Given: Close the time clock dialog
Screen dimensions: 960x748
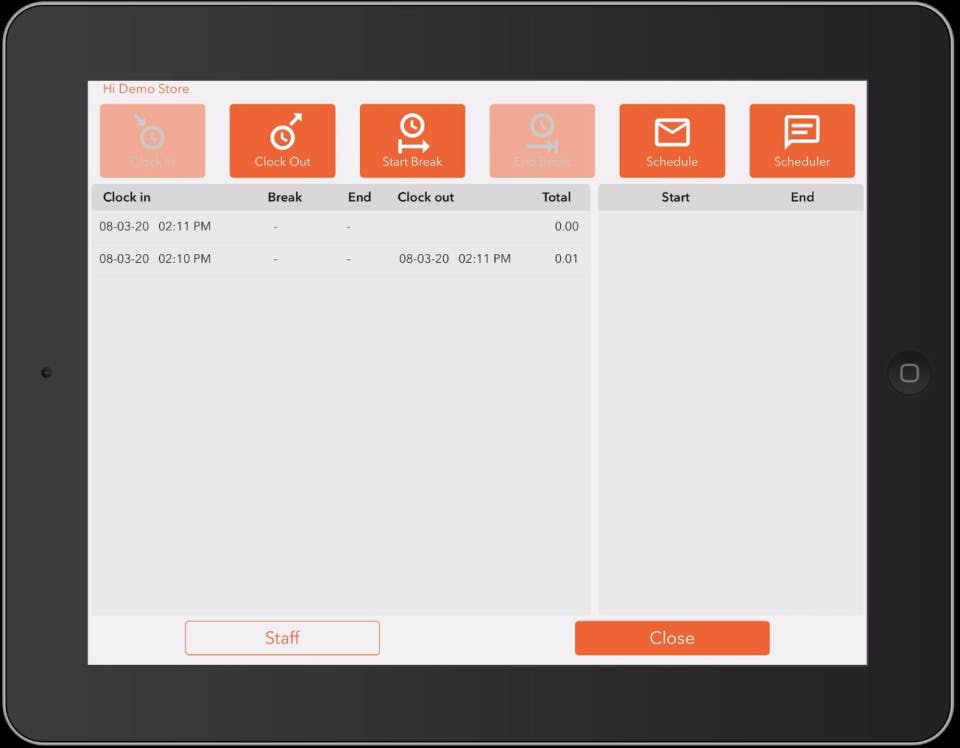Looking at the screenshot, I should 672,638.
